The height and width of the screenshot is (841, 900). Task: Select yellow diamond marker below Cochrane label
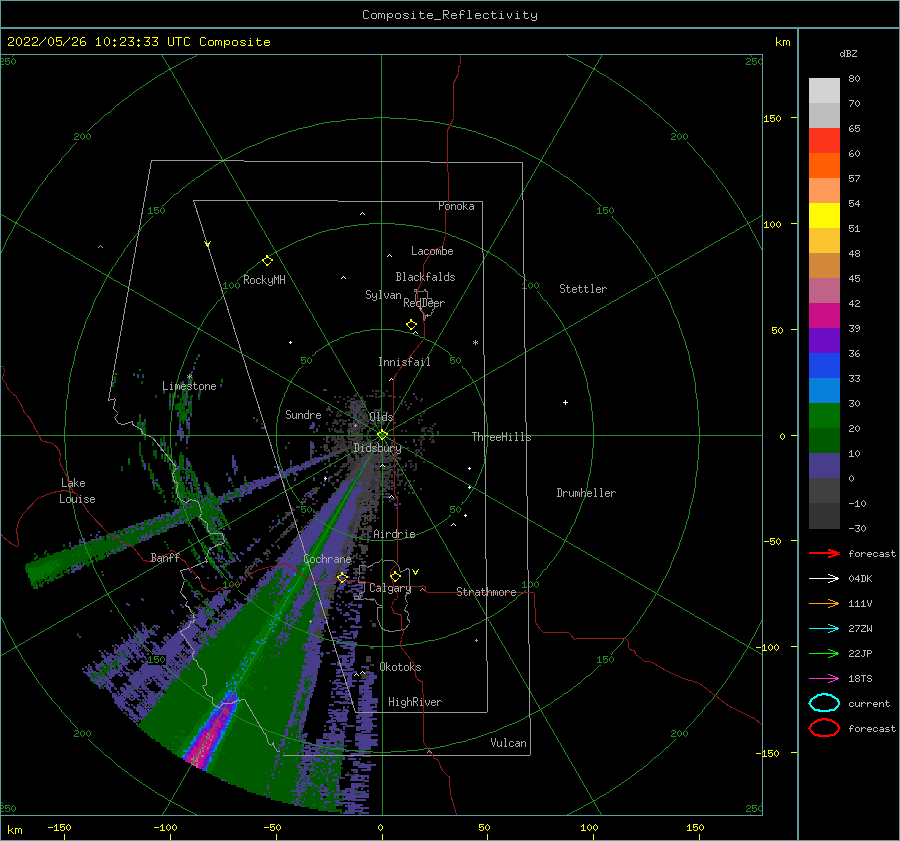[x=342, y=577]
